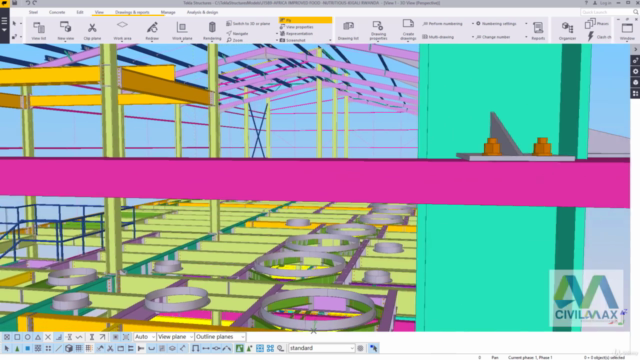Click the Window icon in ribbon

[627, 28]
